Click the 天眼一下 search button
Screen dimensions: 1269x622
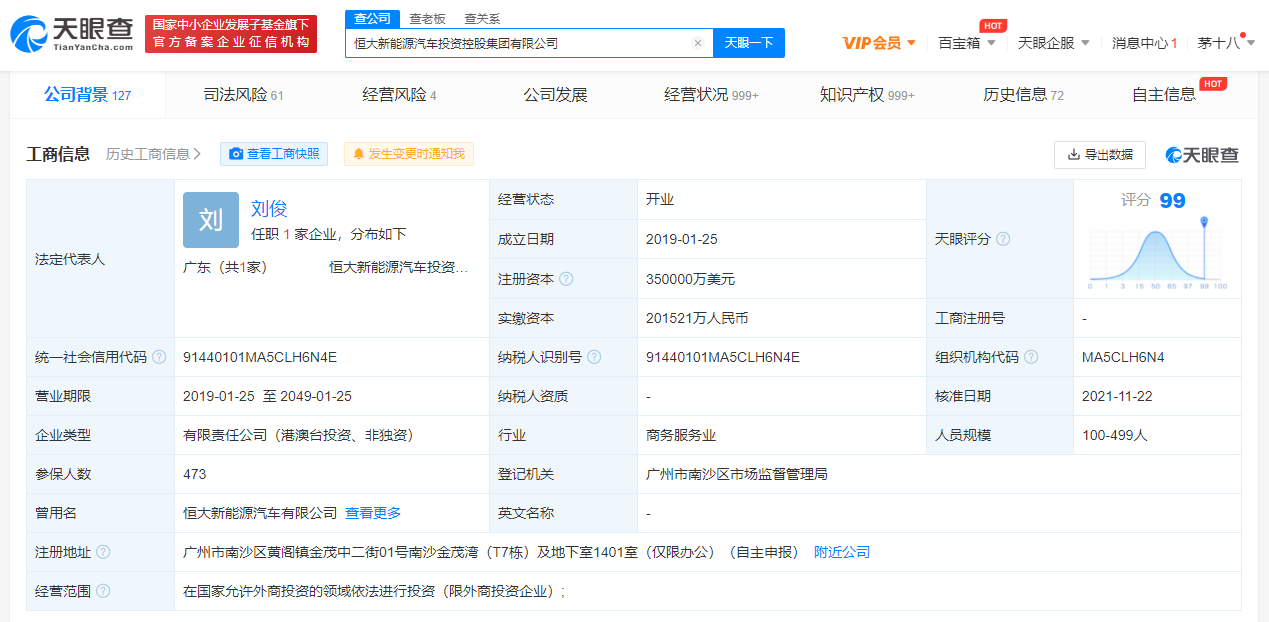pos(749,43)
